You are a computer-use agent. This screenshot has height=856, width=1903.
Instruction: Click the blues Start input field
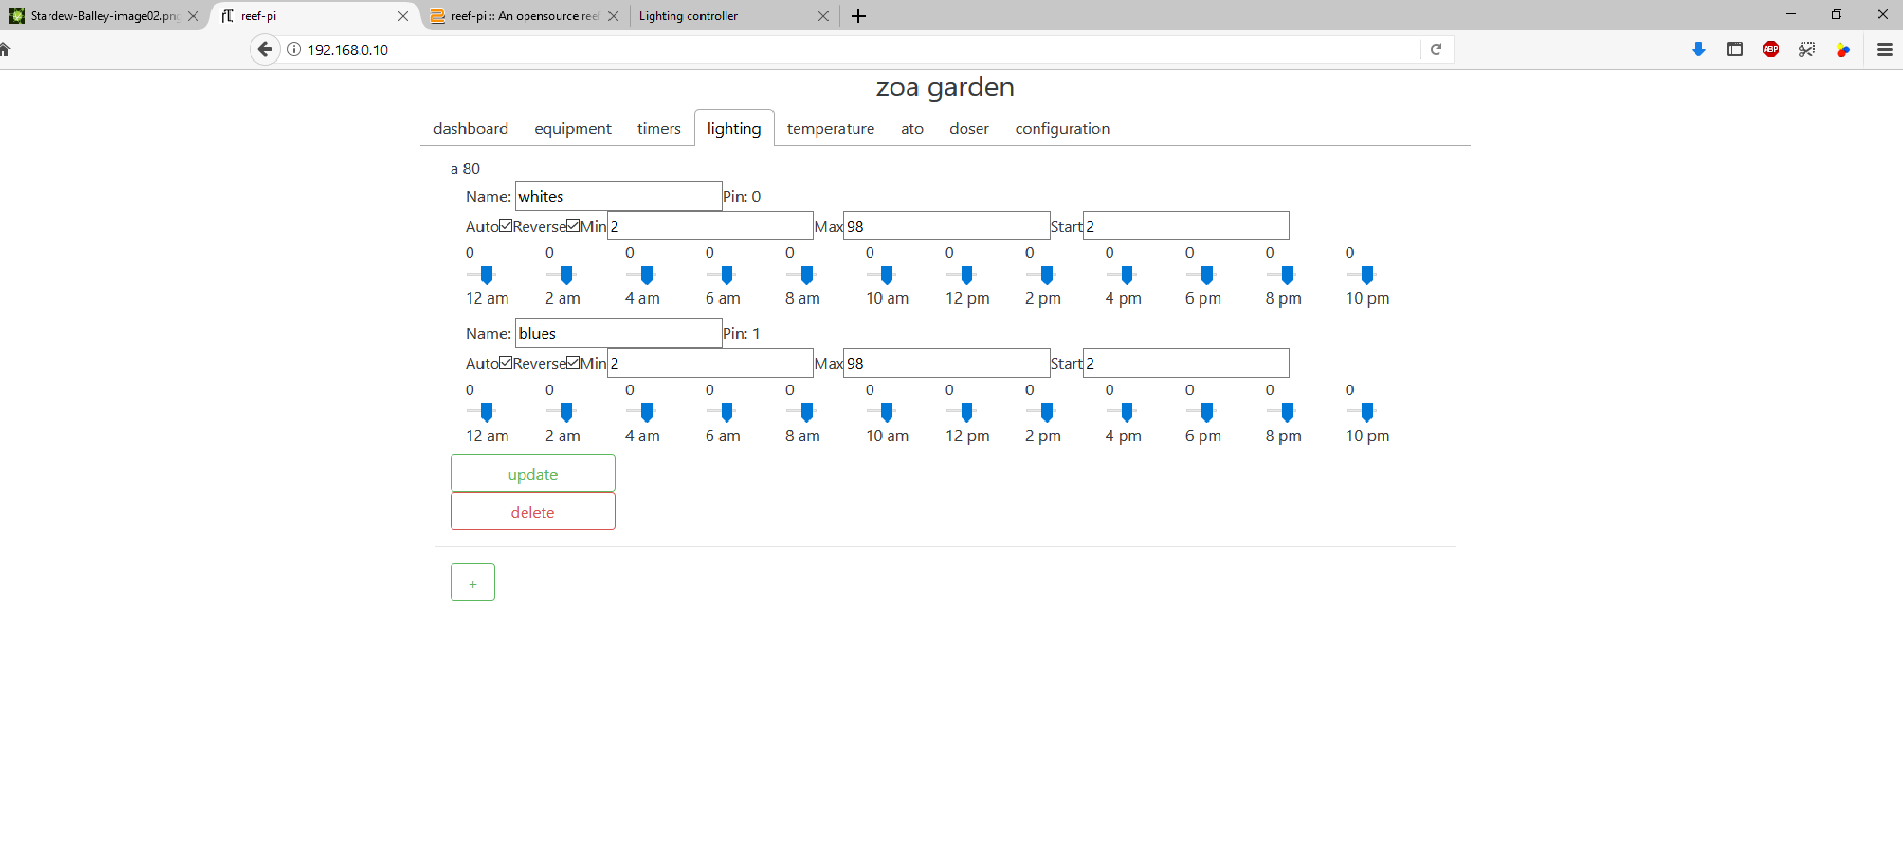1186,363
